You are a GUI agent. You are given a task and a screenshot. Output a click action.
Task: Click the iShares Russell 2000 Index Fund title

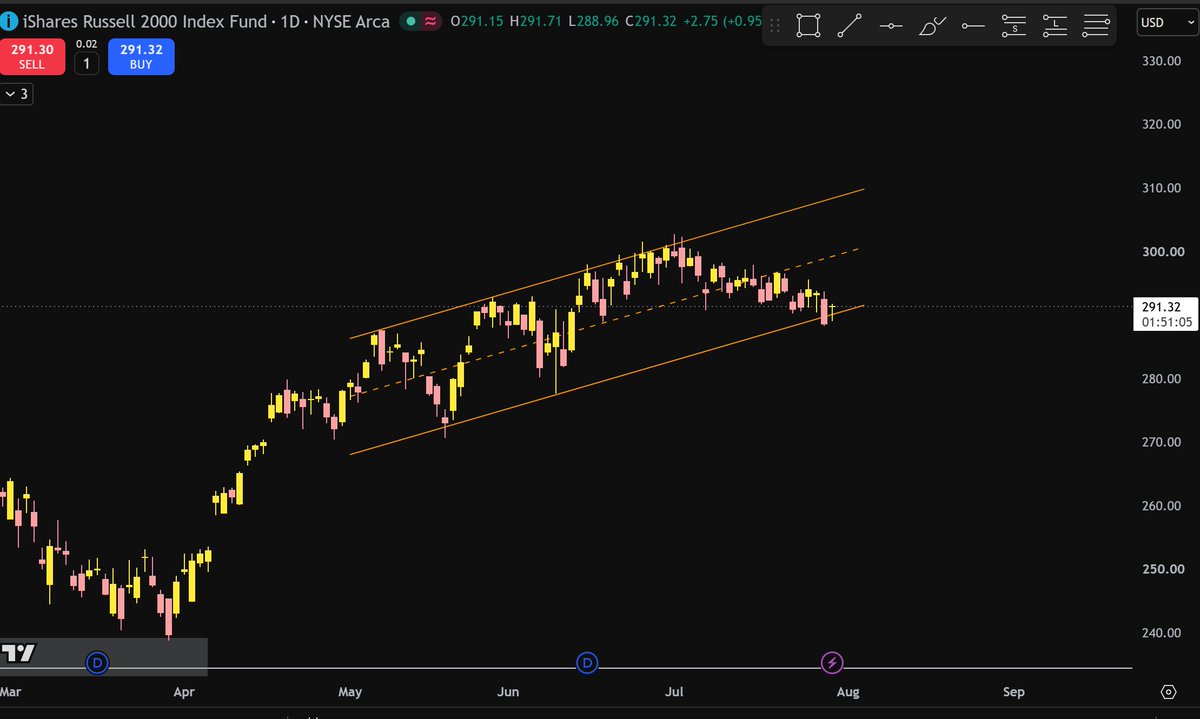[145, 22]
